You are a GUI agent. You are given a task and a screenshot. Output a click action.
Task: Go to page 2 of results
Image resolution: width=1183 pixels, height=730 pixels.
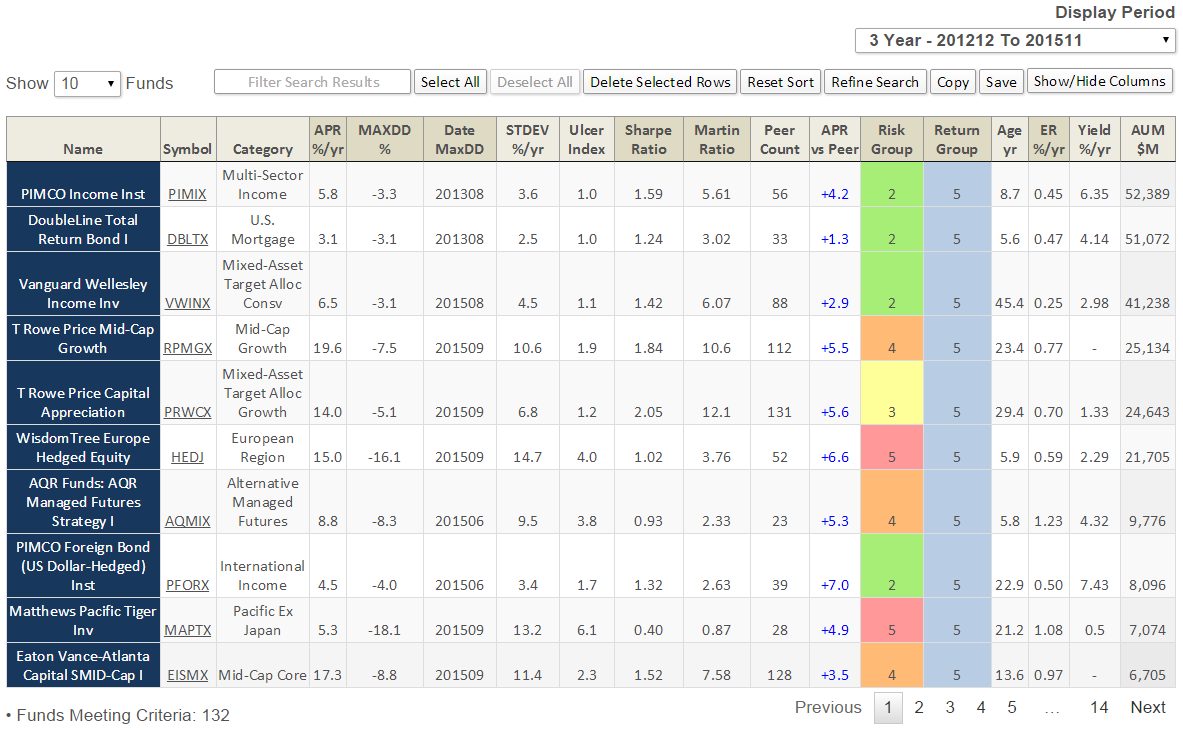[x=919, y=707]
